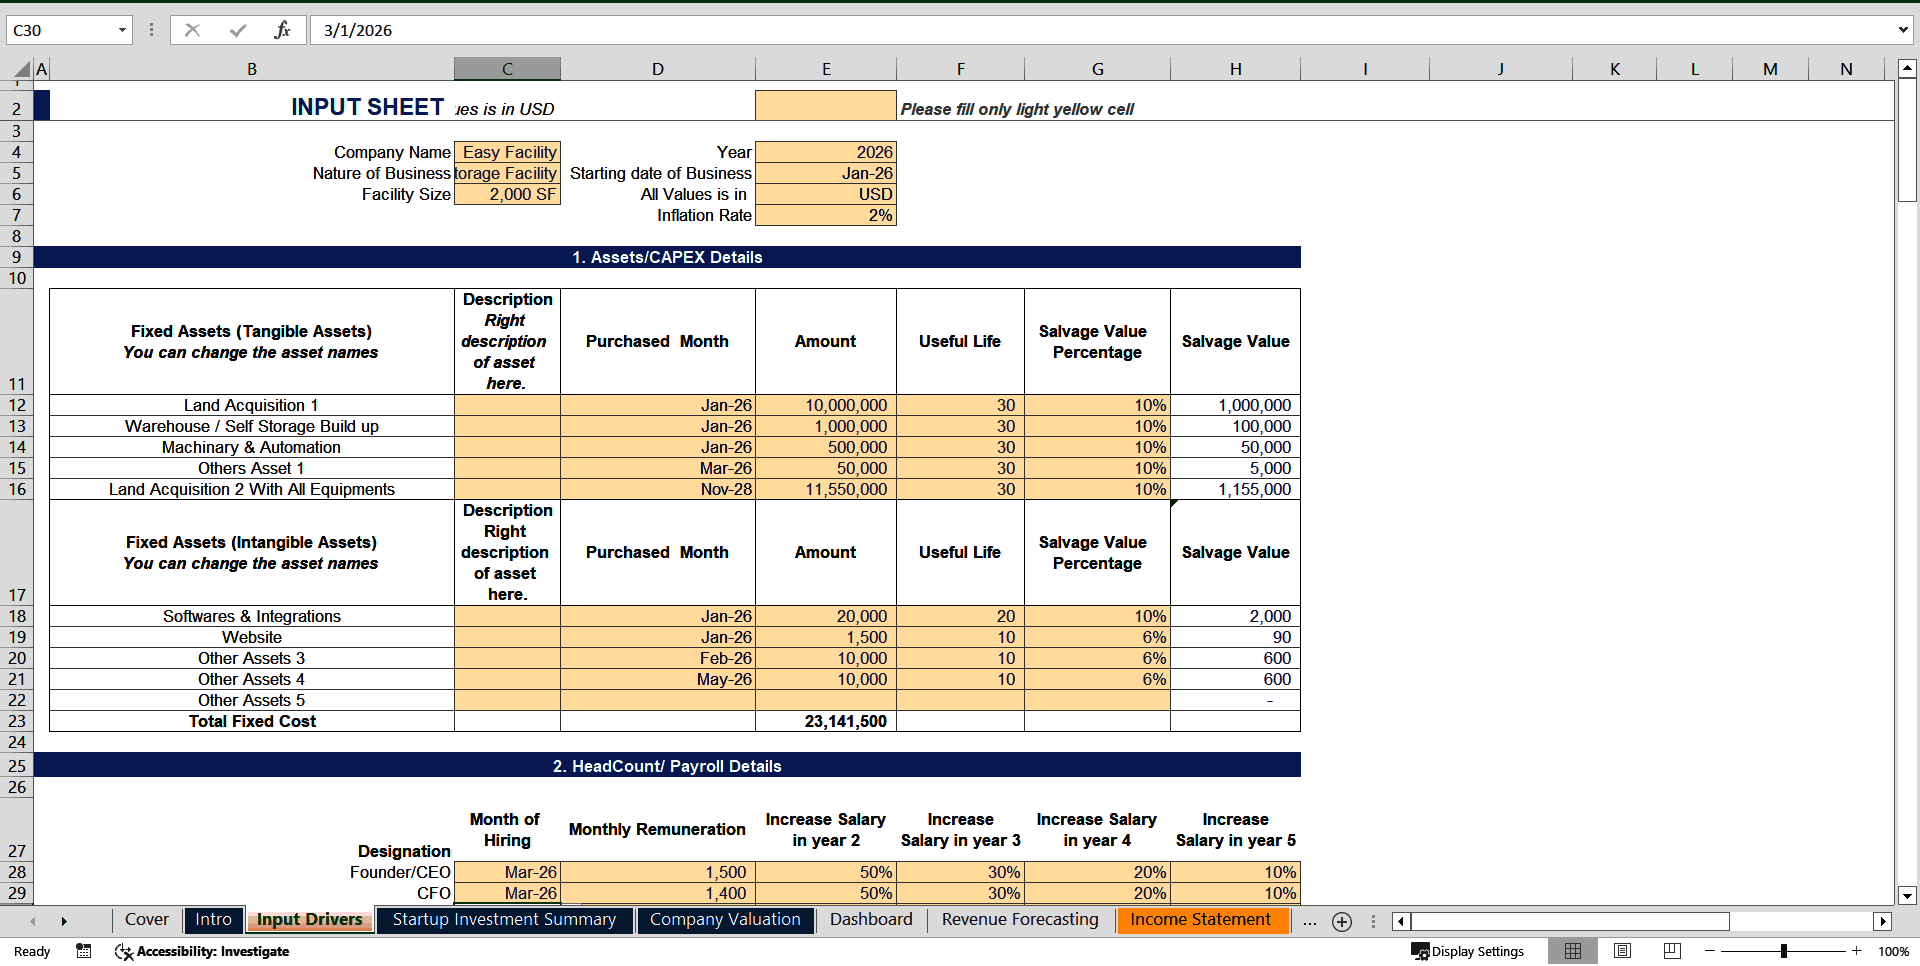The height and width of the screenshot is (966, 1920).
Task: Go to previous sheet tabs arrow
Action: pyautogui.click(x=33, y=921)
